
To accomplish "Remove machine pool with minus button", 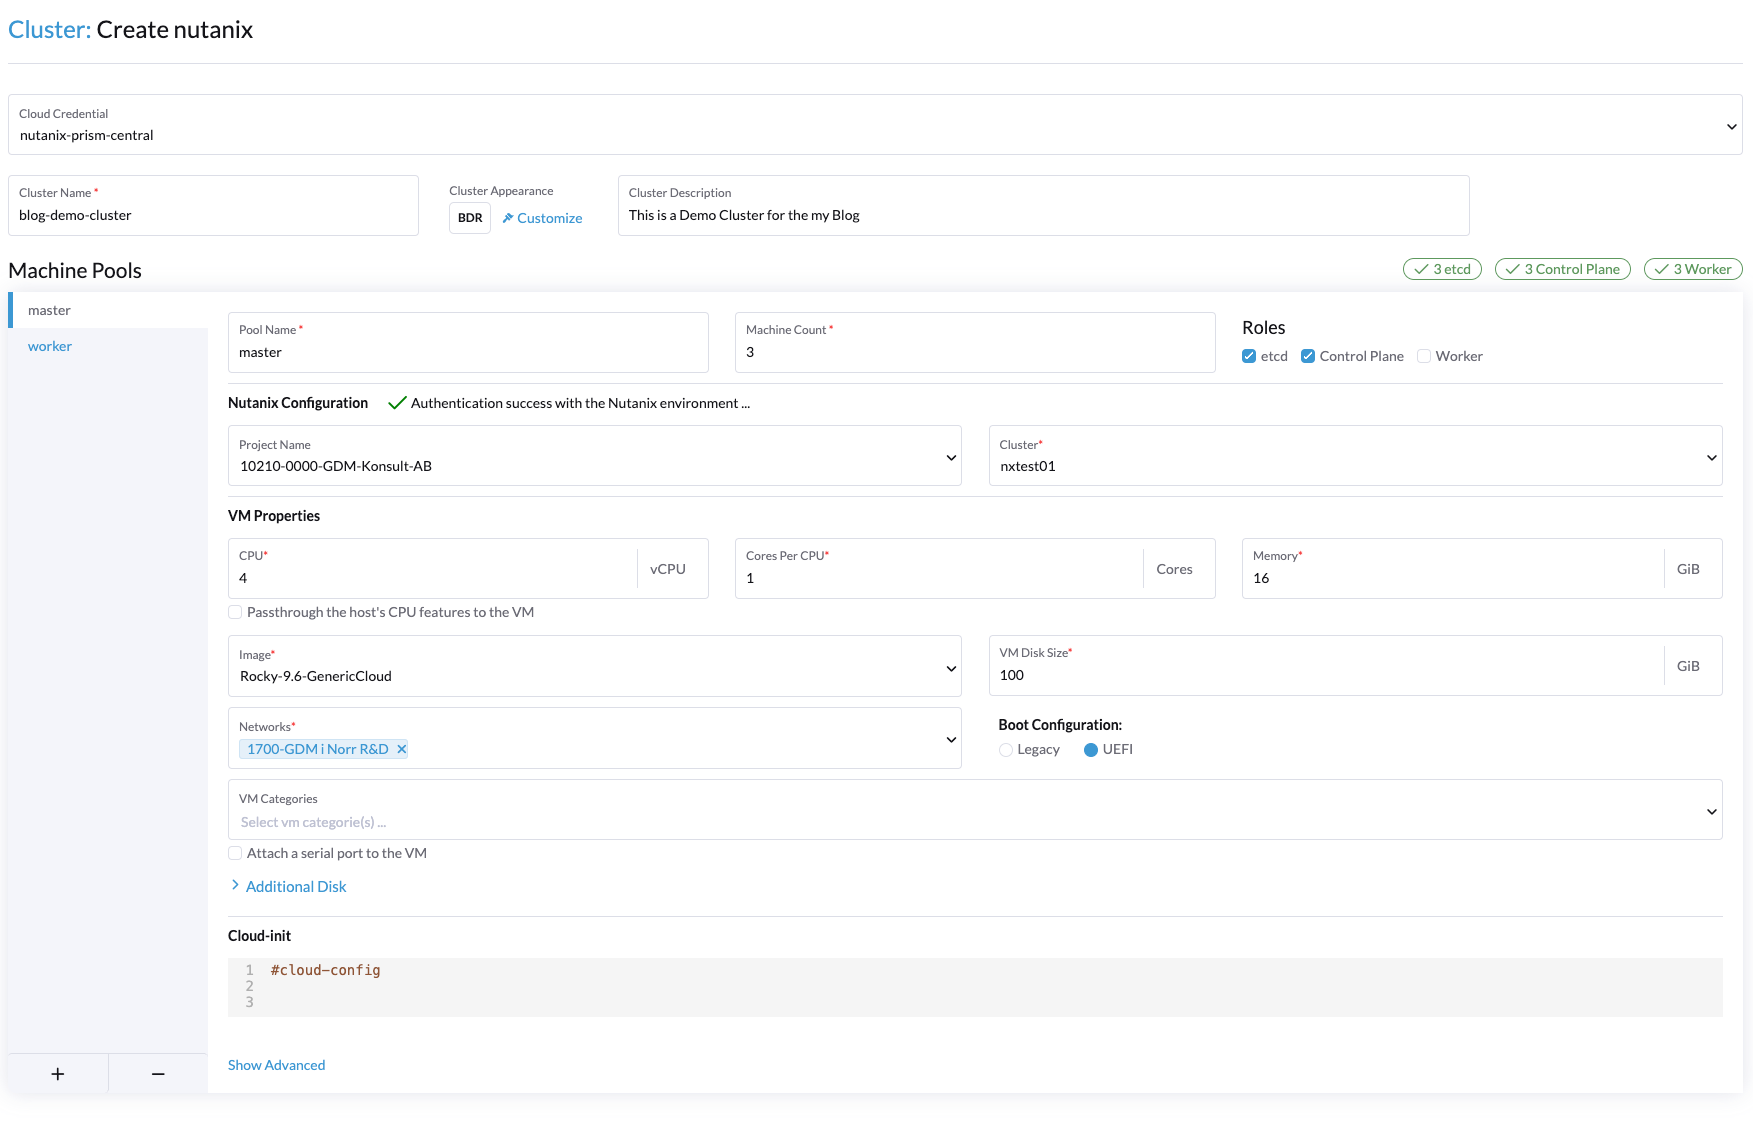I will 158,1073.
